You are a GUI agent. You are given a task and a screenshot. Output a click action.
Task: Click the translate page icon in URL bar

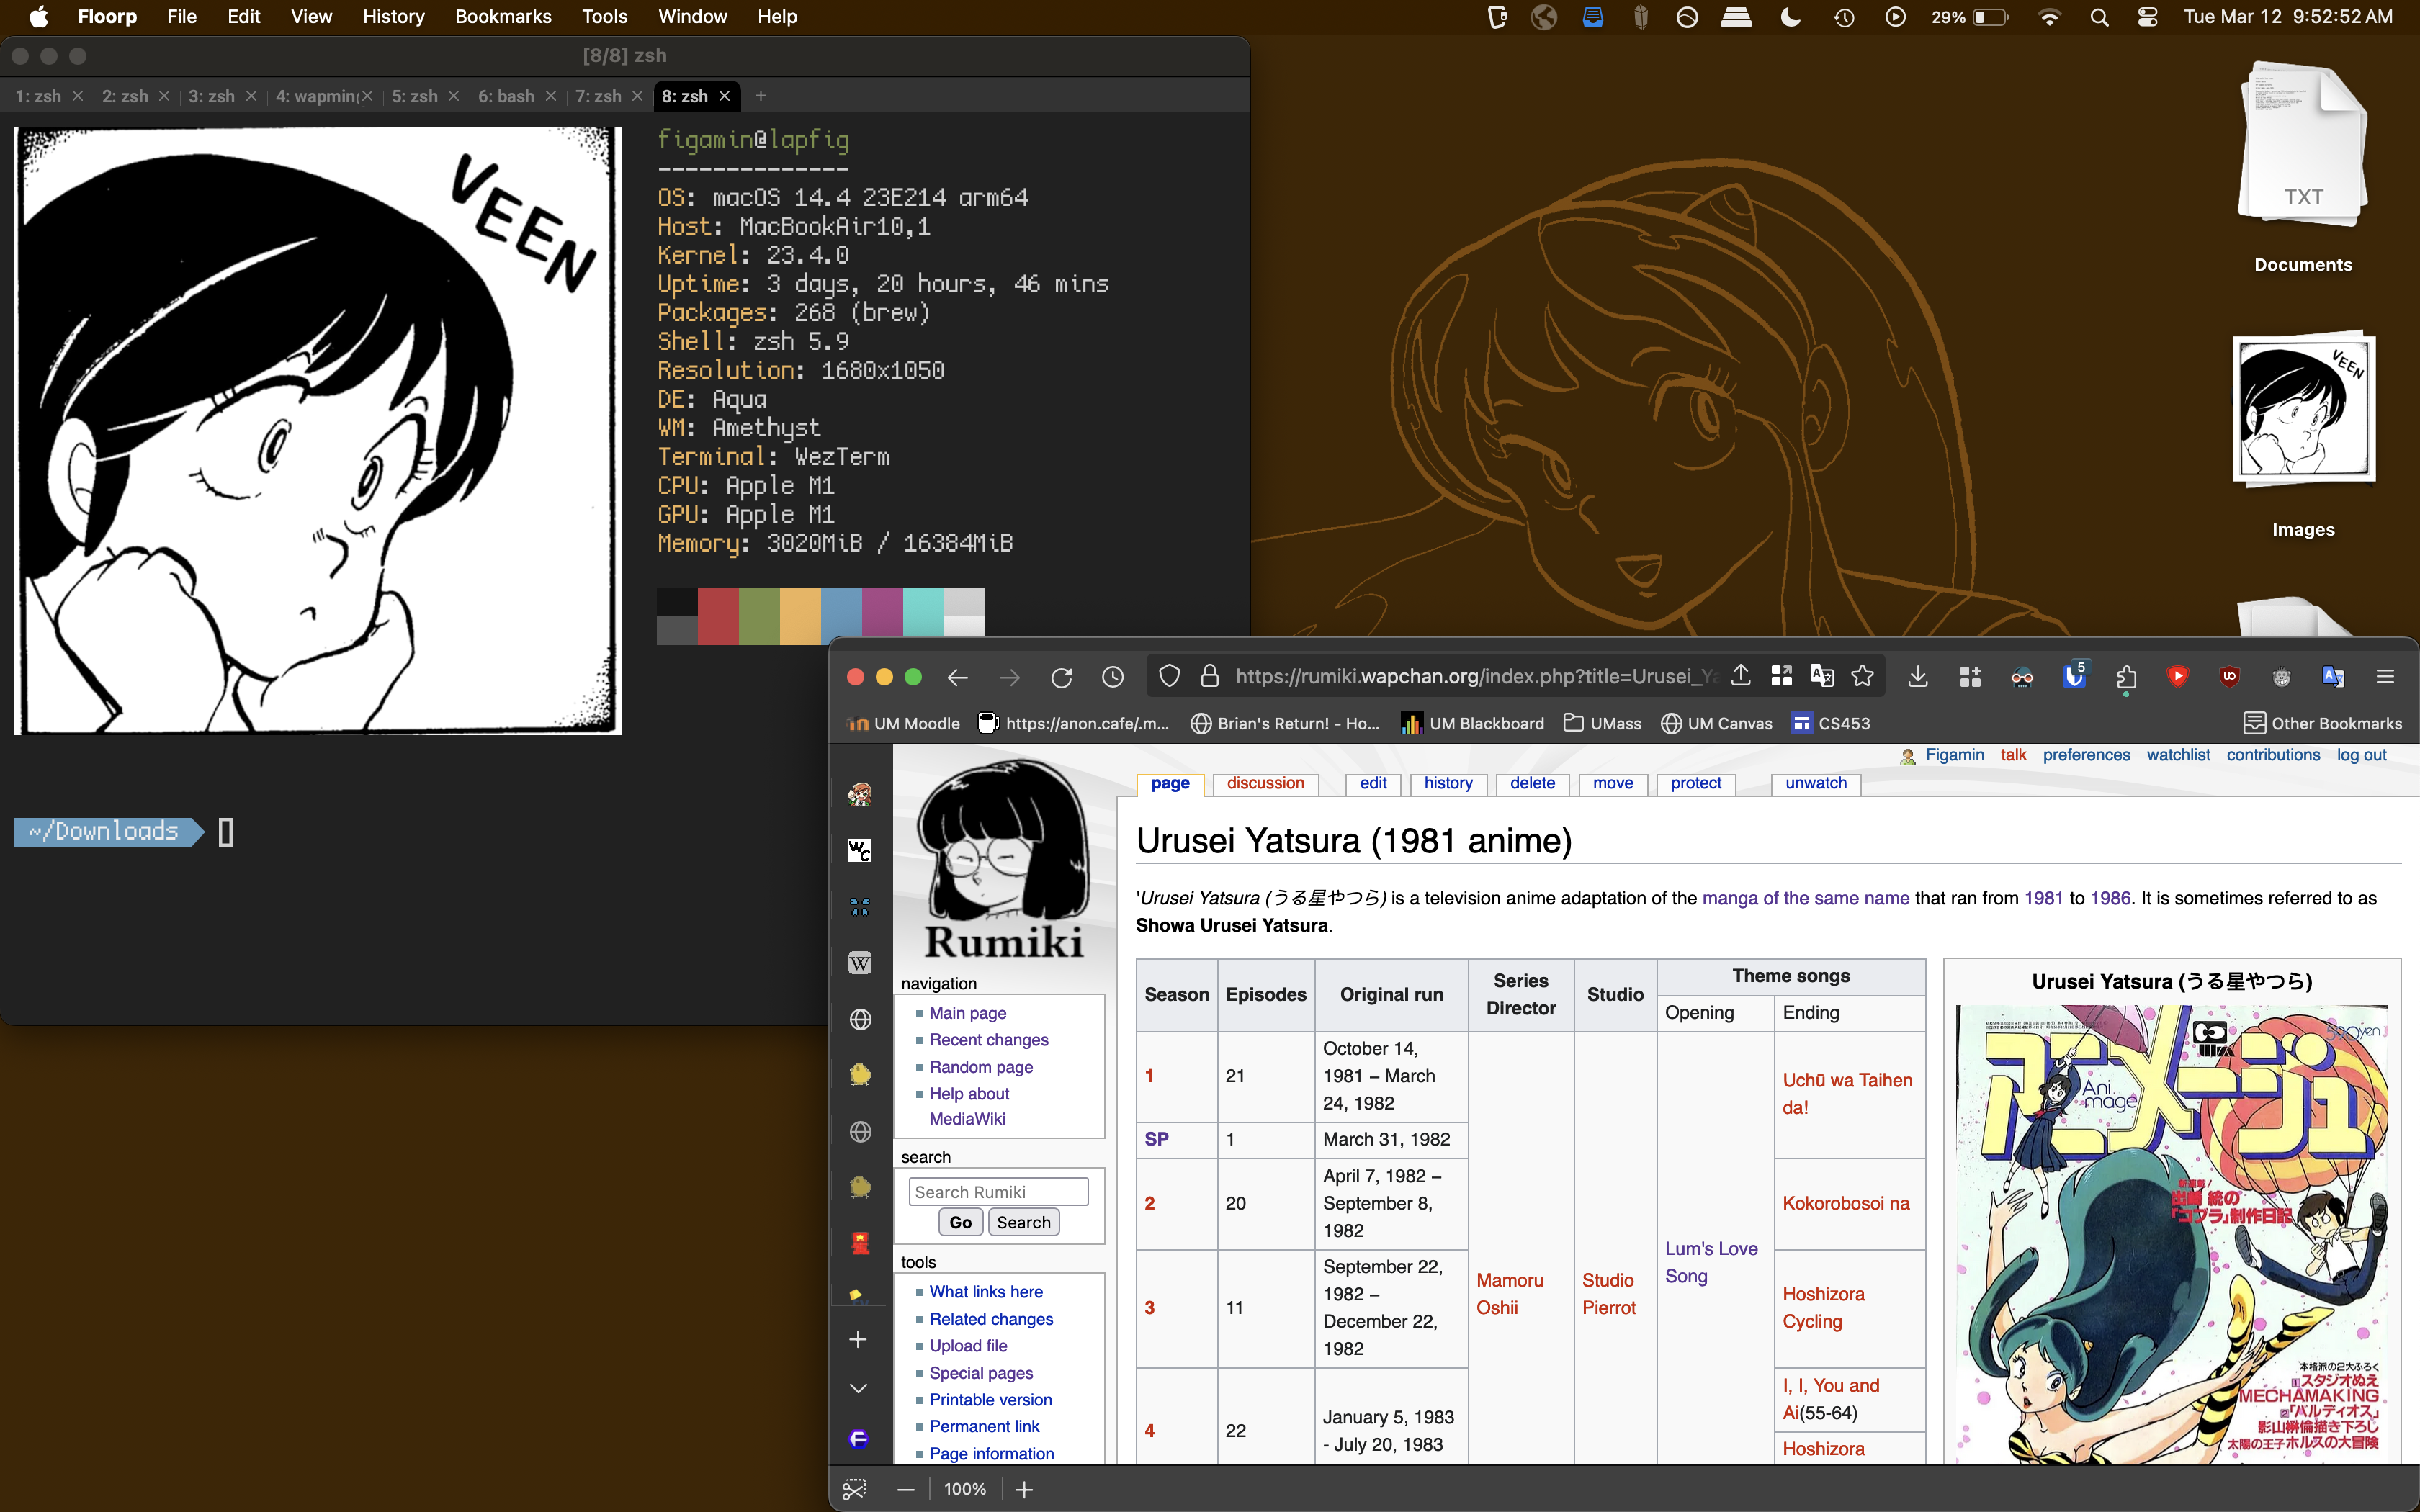(1821, 677)
